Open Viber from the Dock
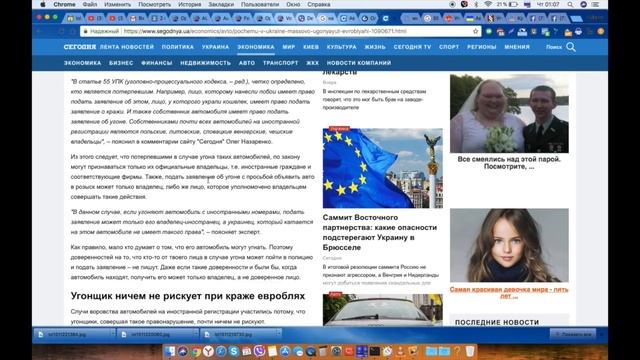This screenshot has width=640, height=360. (x=259, y=351)
